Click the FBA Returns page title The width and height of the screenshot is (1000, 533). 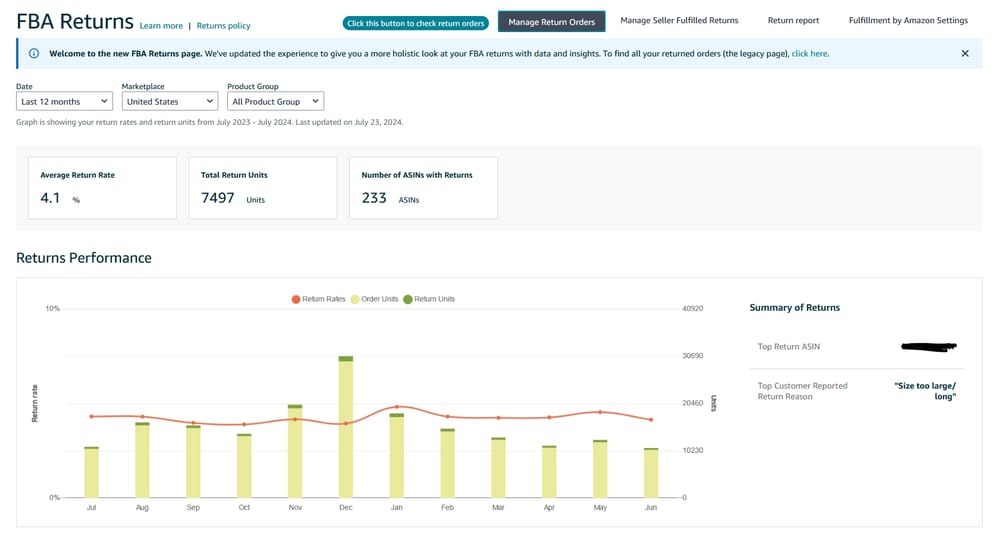tap(75, 21)
